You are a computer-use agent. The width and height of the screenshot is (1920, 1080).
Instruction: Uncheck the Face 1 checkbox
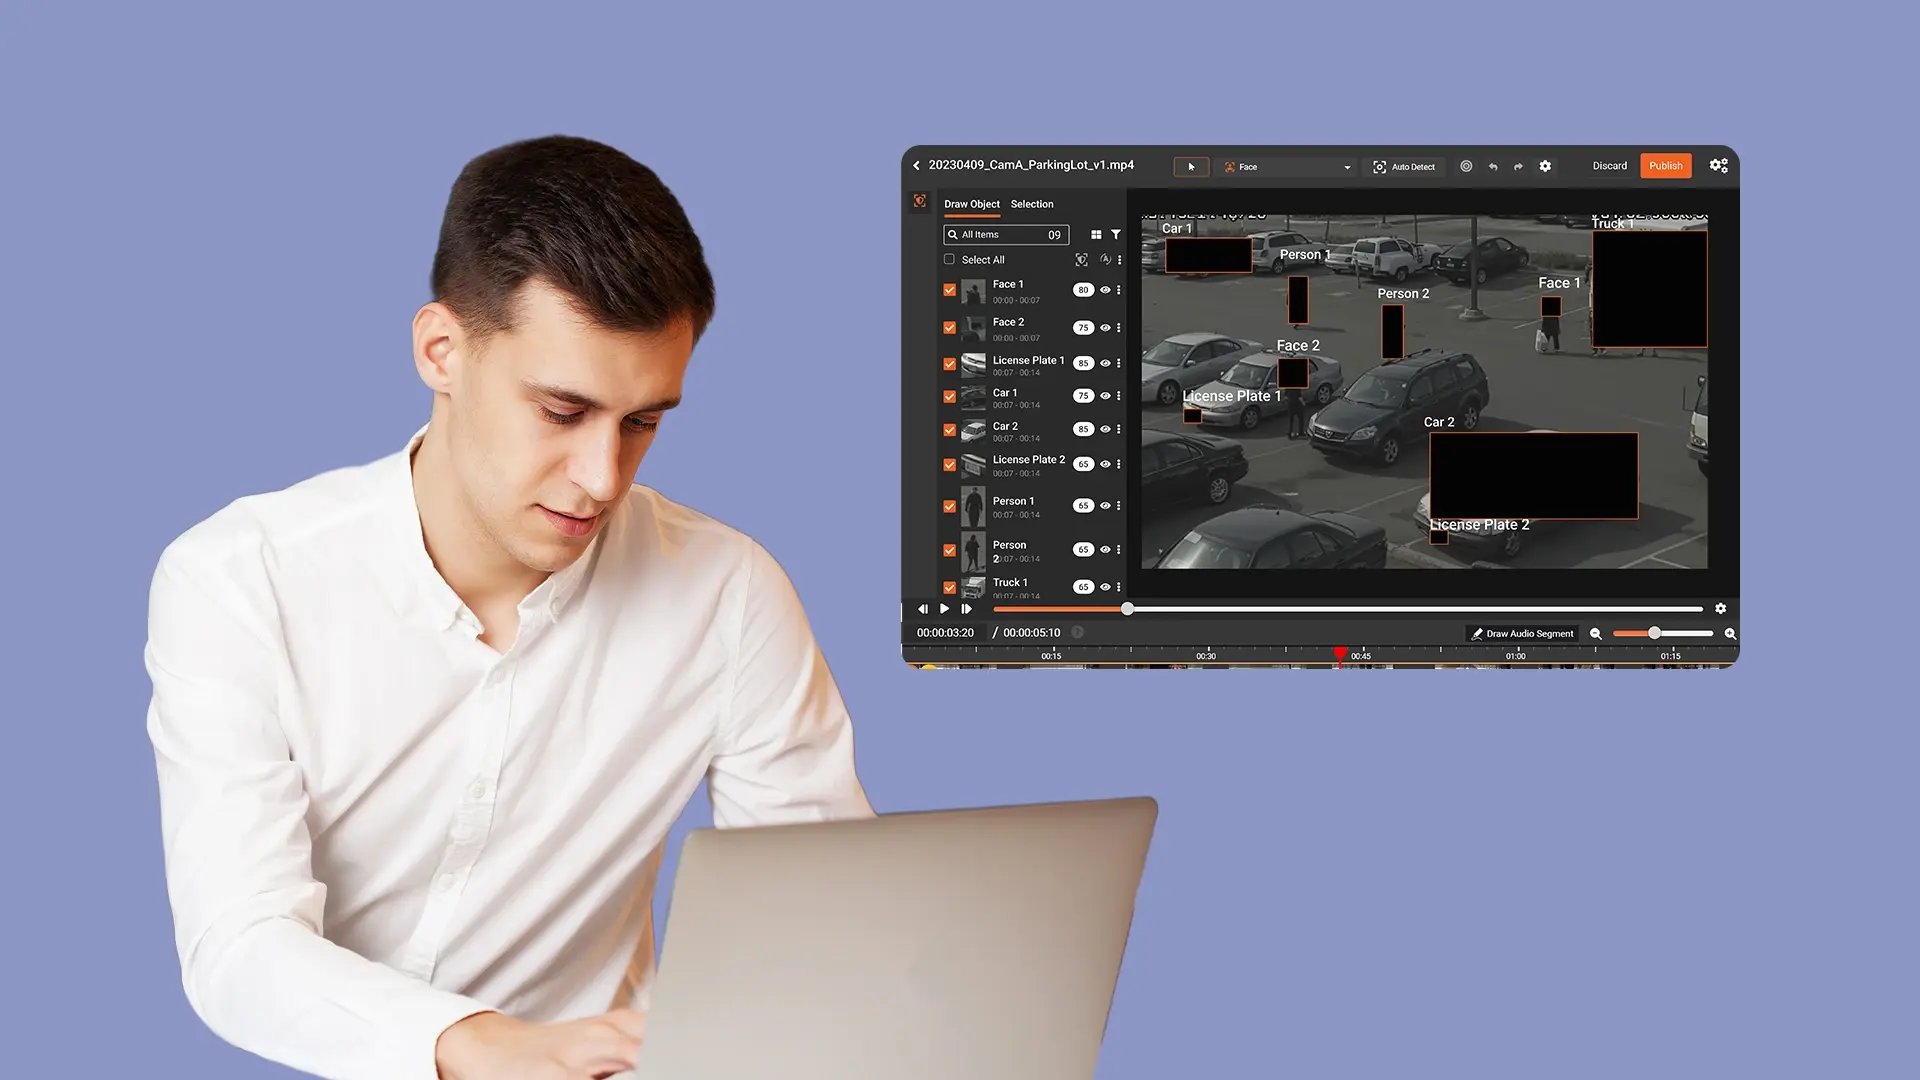[x=949, y=290]
